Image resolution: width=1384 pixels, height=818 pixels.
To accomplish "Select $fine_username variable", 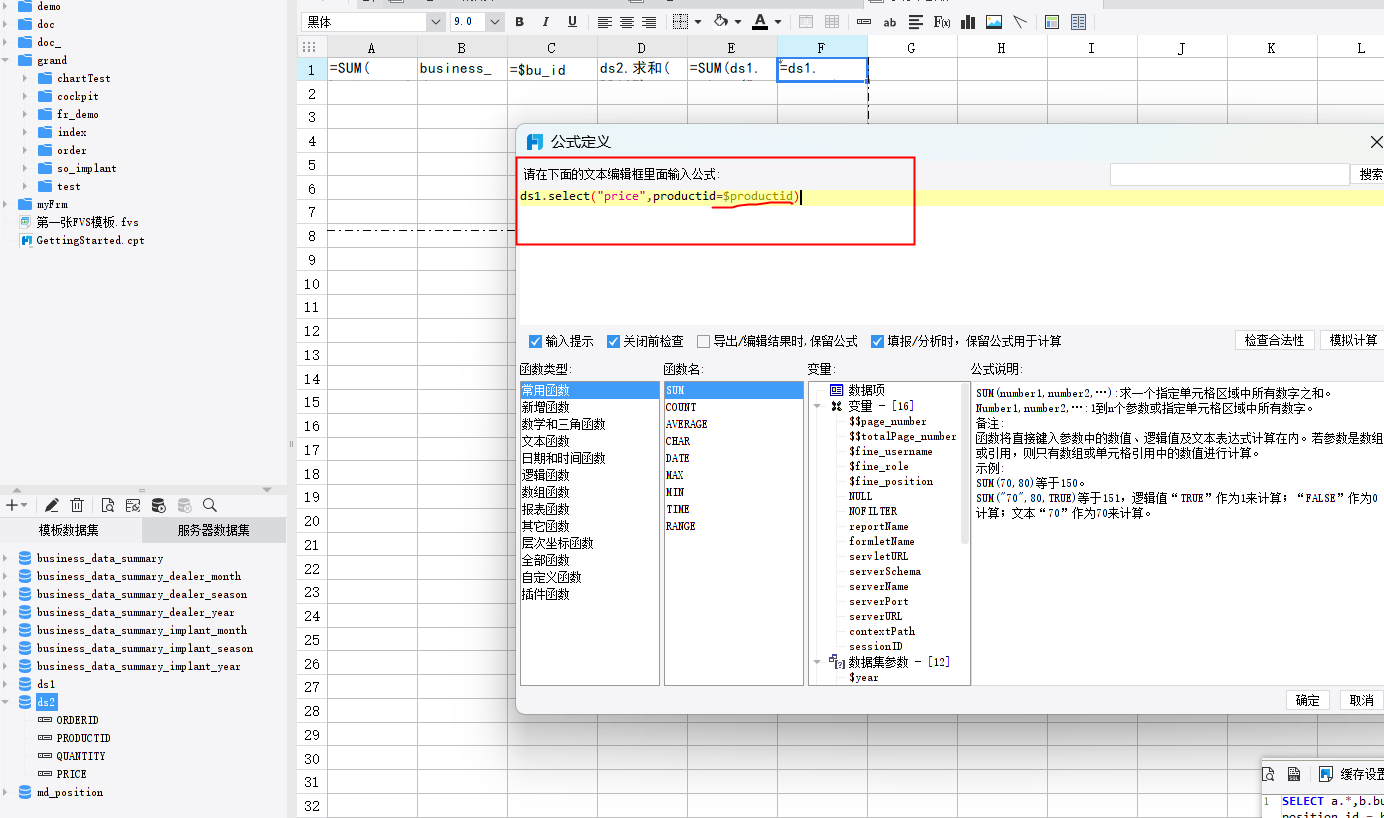I will tap(891, 451).
